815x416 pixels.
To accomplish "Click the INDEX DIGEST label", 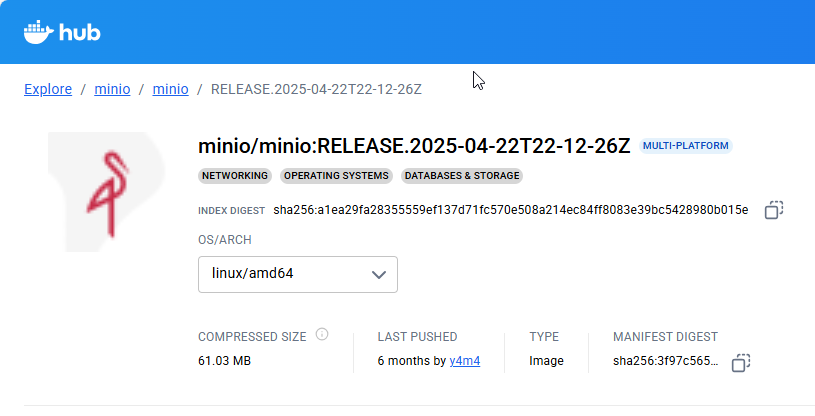I will (x=231, y=211).
